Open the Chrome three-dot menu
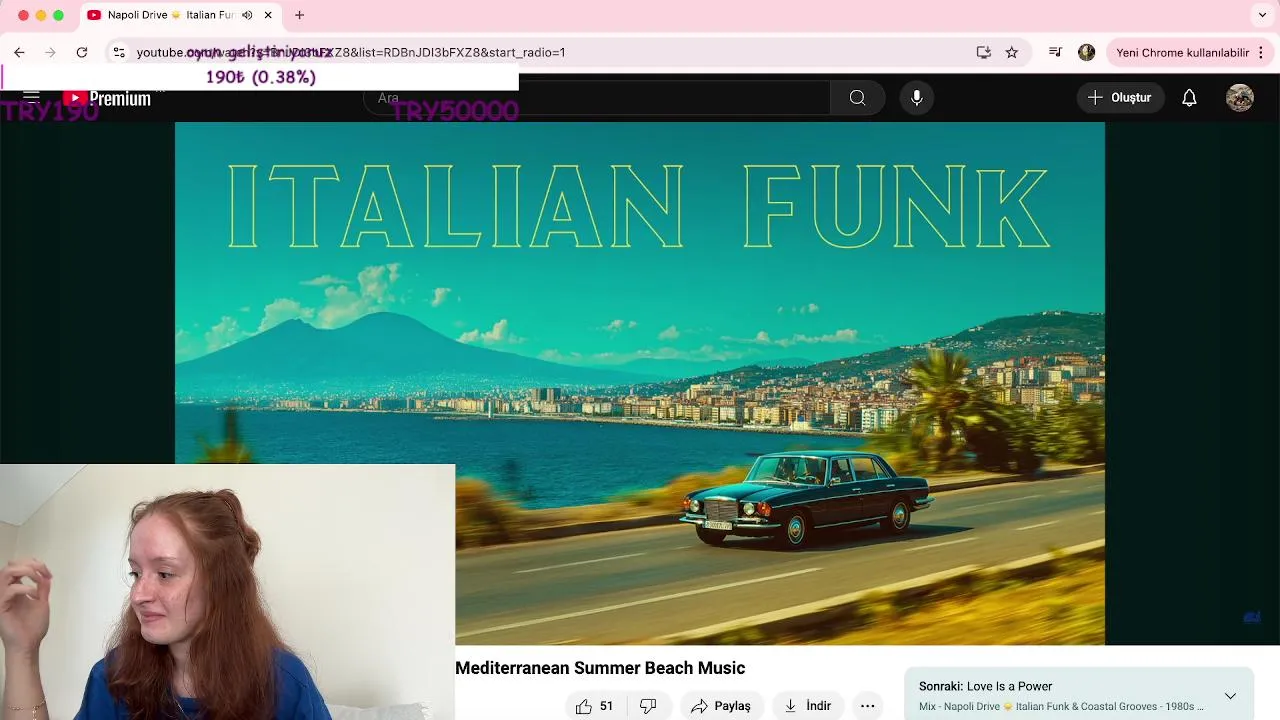 1261,52
